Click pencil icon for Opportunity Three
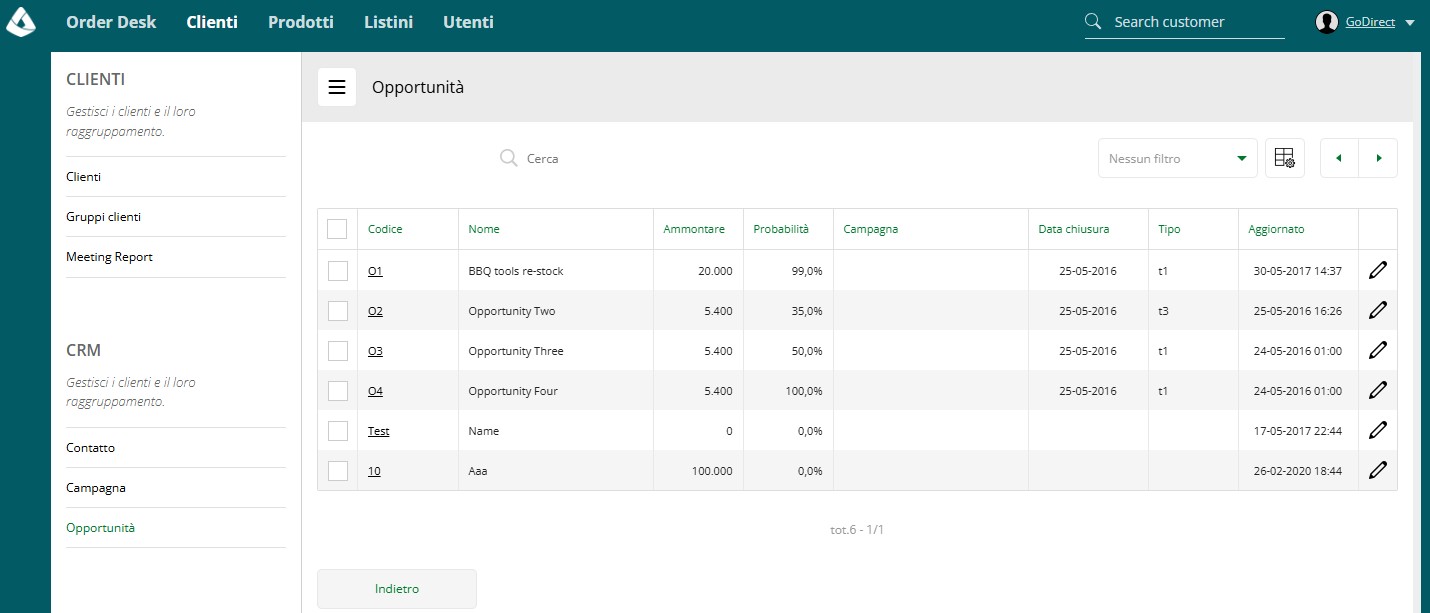The height and width of the screenshot is (613, 1430). (x=1378, y=350)
